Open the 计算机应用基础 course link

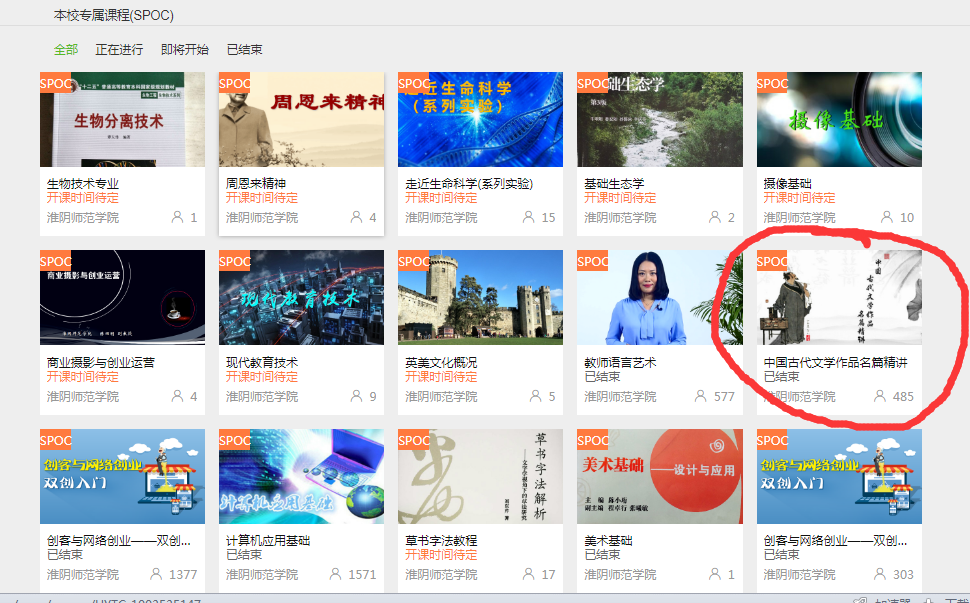click(268, 540)
